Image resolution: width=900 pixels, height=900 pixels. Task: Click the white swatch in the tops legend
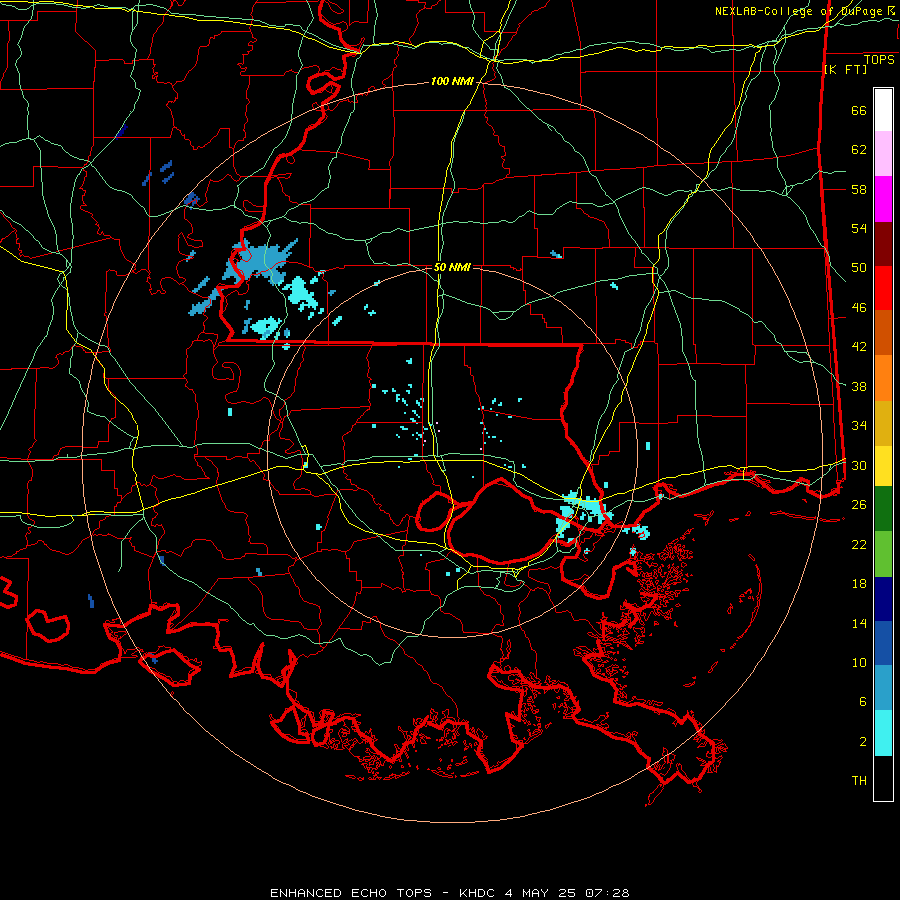tap(883, 110)
